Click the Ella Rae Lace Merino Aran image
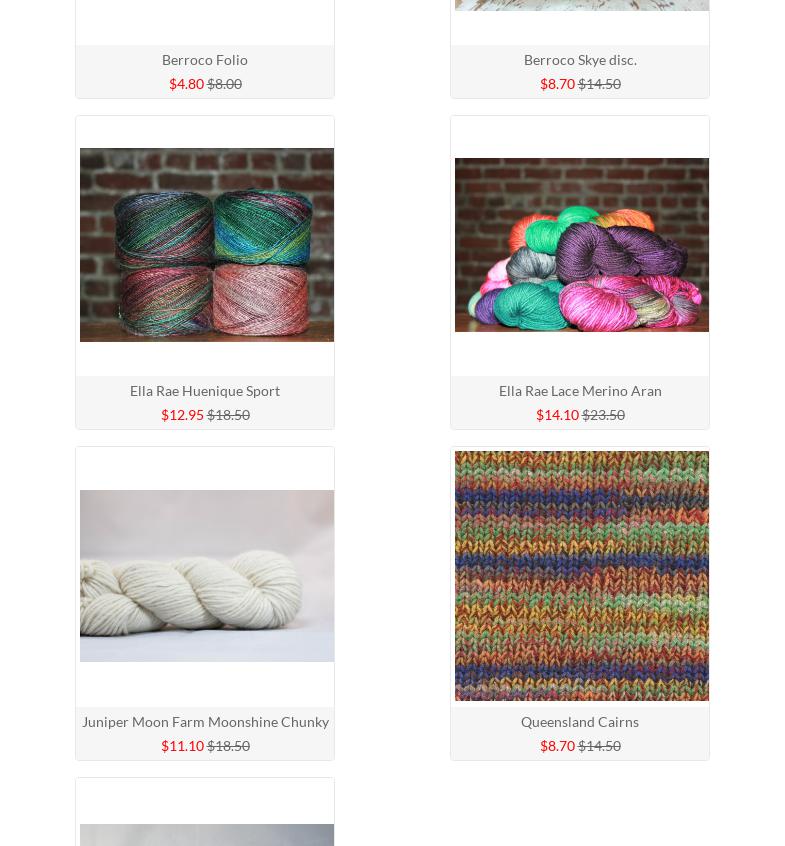The height and width of the screenshot is (846, 785). pyautogui.click(x=582, y=245)
